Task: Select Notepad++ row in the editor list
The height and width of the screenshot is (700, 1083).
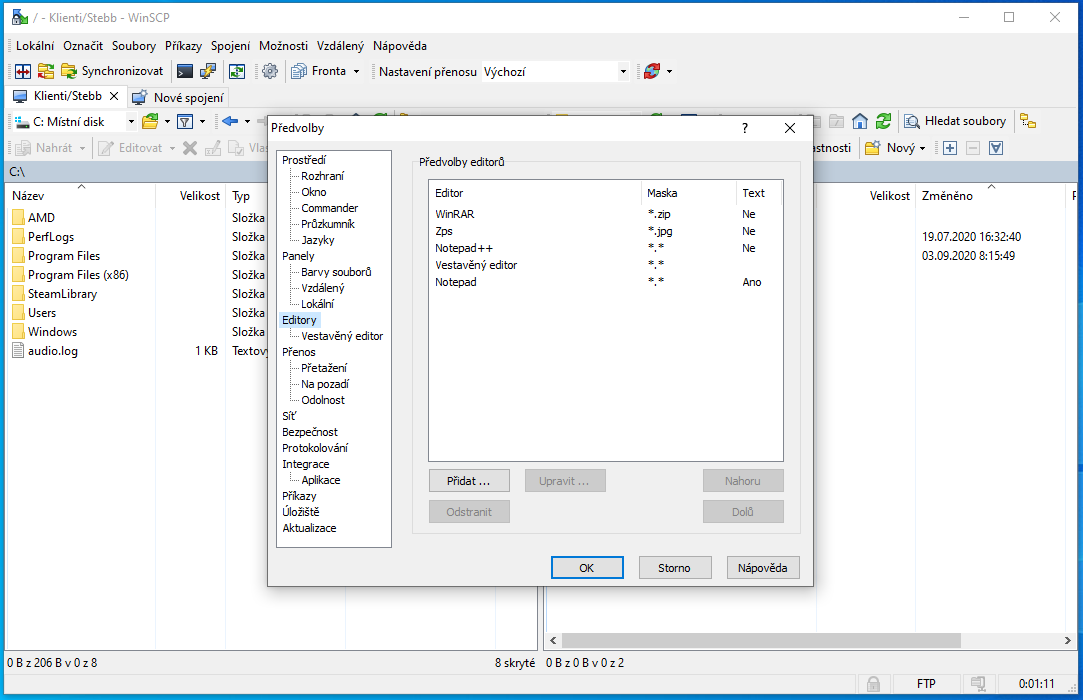Action: click(x=464, y=248)
